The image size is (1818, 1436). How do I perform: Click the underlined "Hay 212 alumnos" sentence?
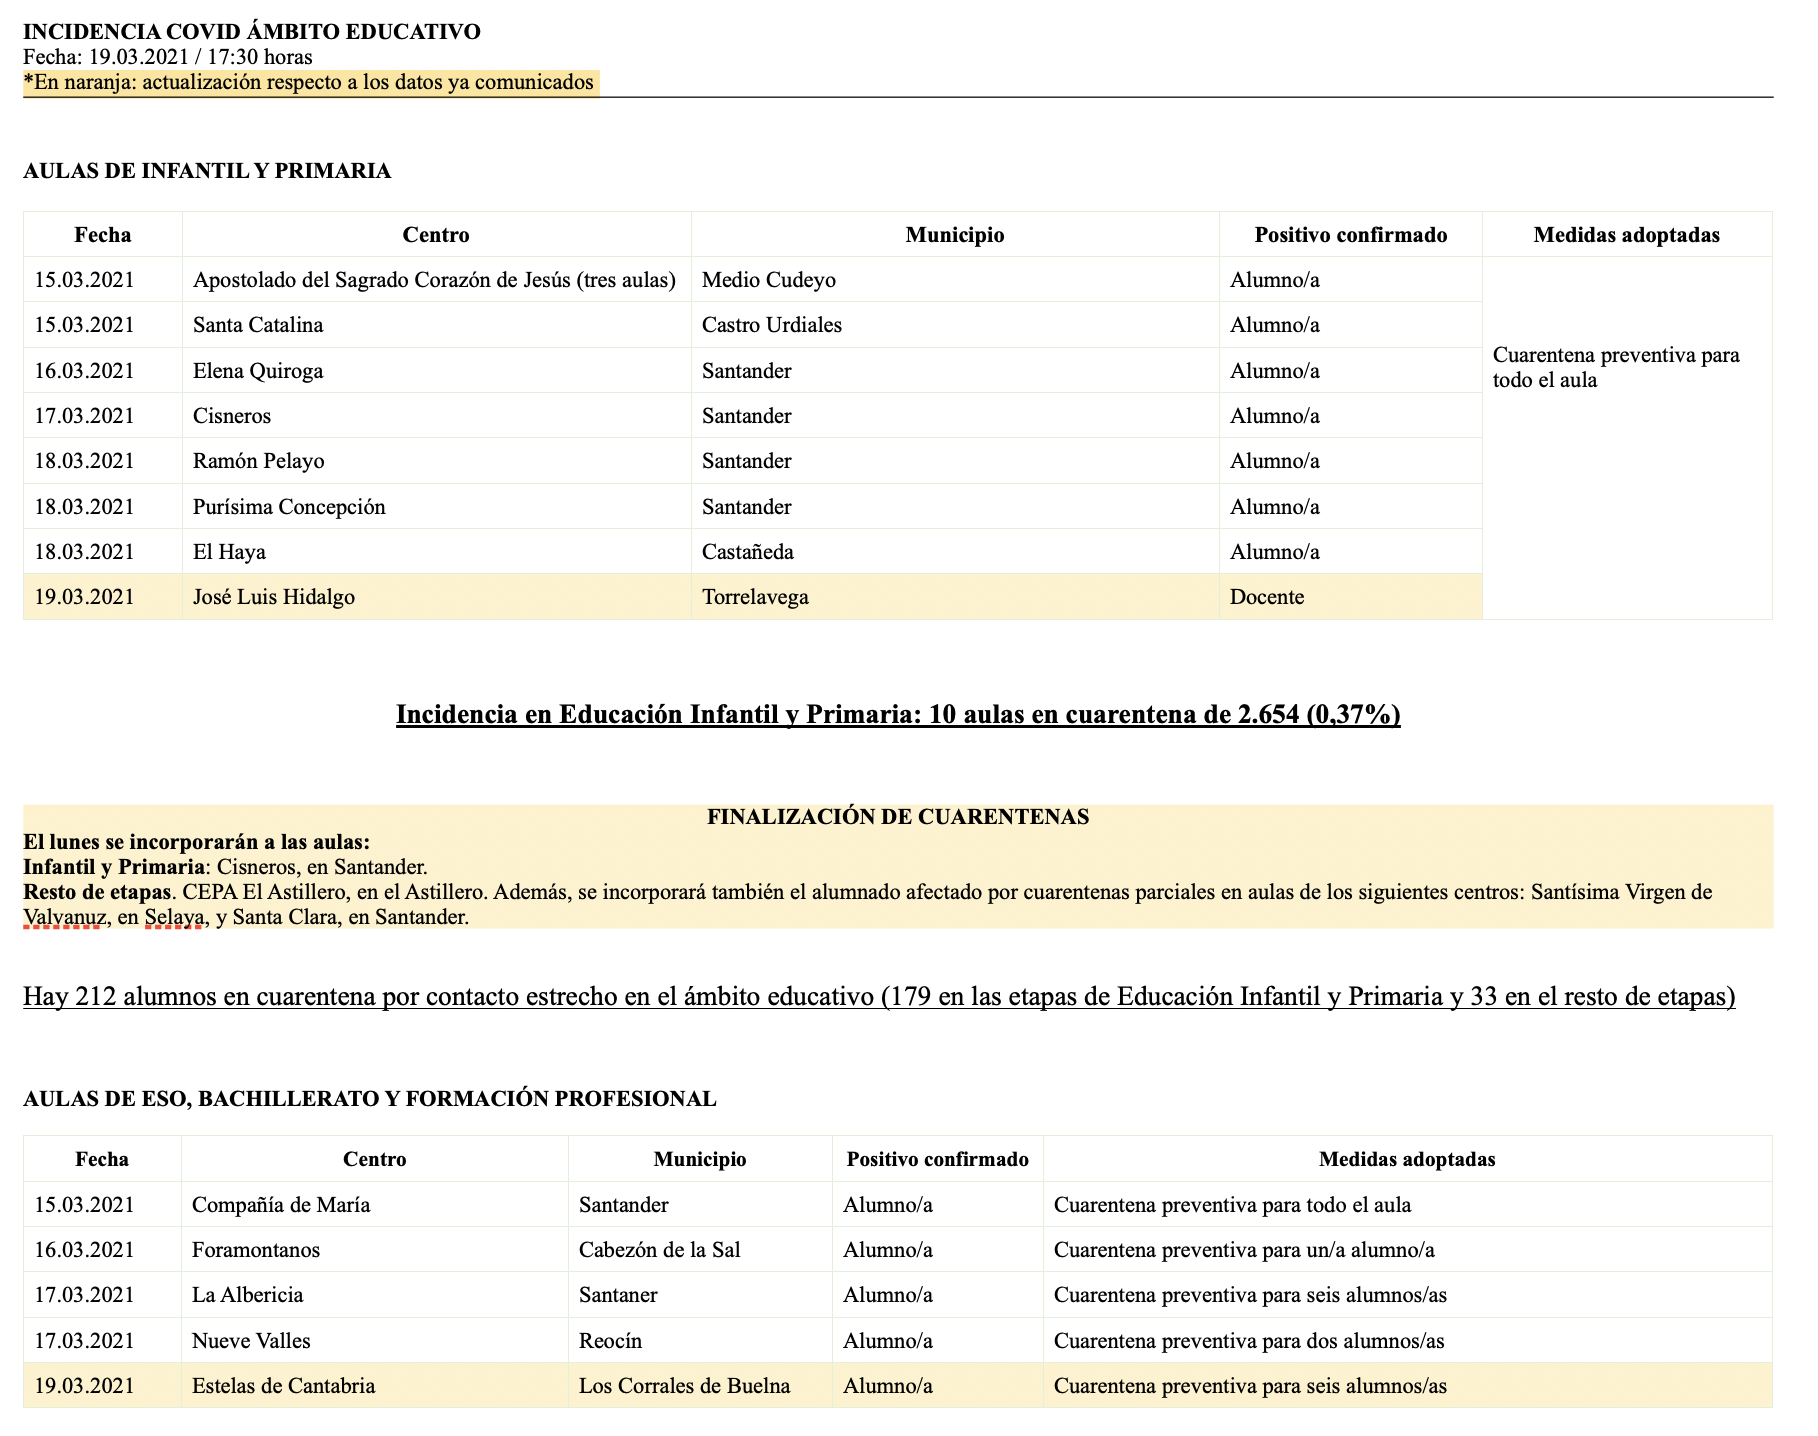[x=878, y=997]
